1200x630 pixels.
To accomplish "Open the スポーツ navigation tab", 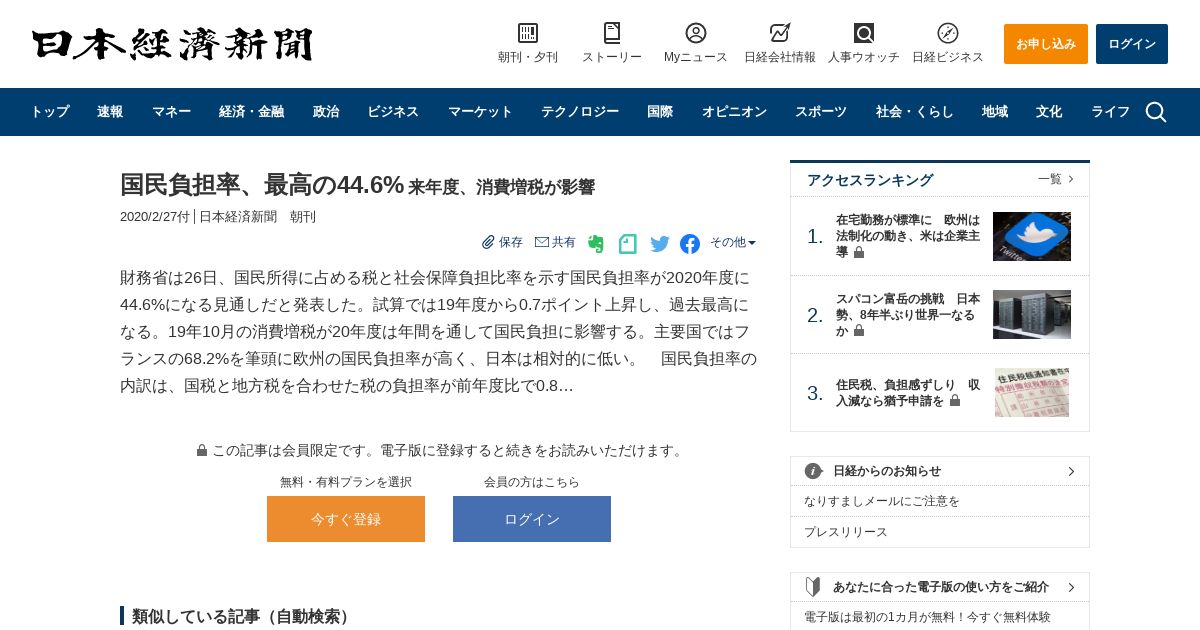I will click(821, 112).
